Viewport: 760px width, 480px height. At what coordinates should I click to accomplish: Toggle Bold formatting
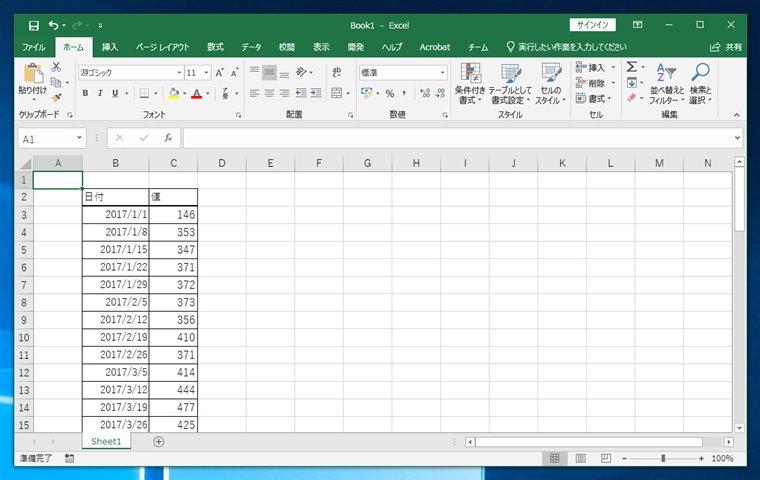point(85,93)
